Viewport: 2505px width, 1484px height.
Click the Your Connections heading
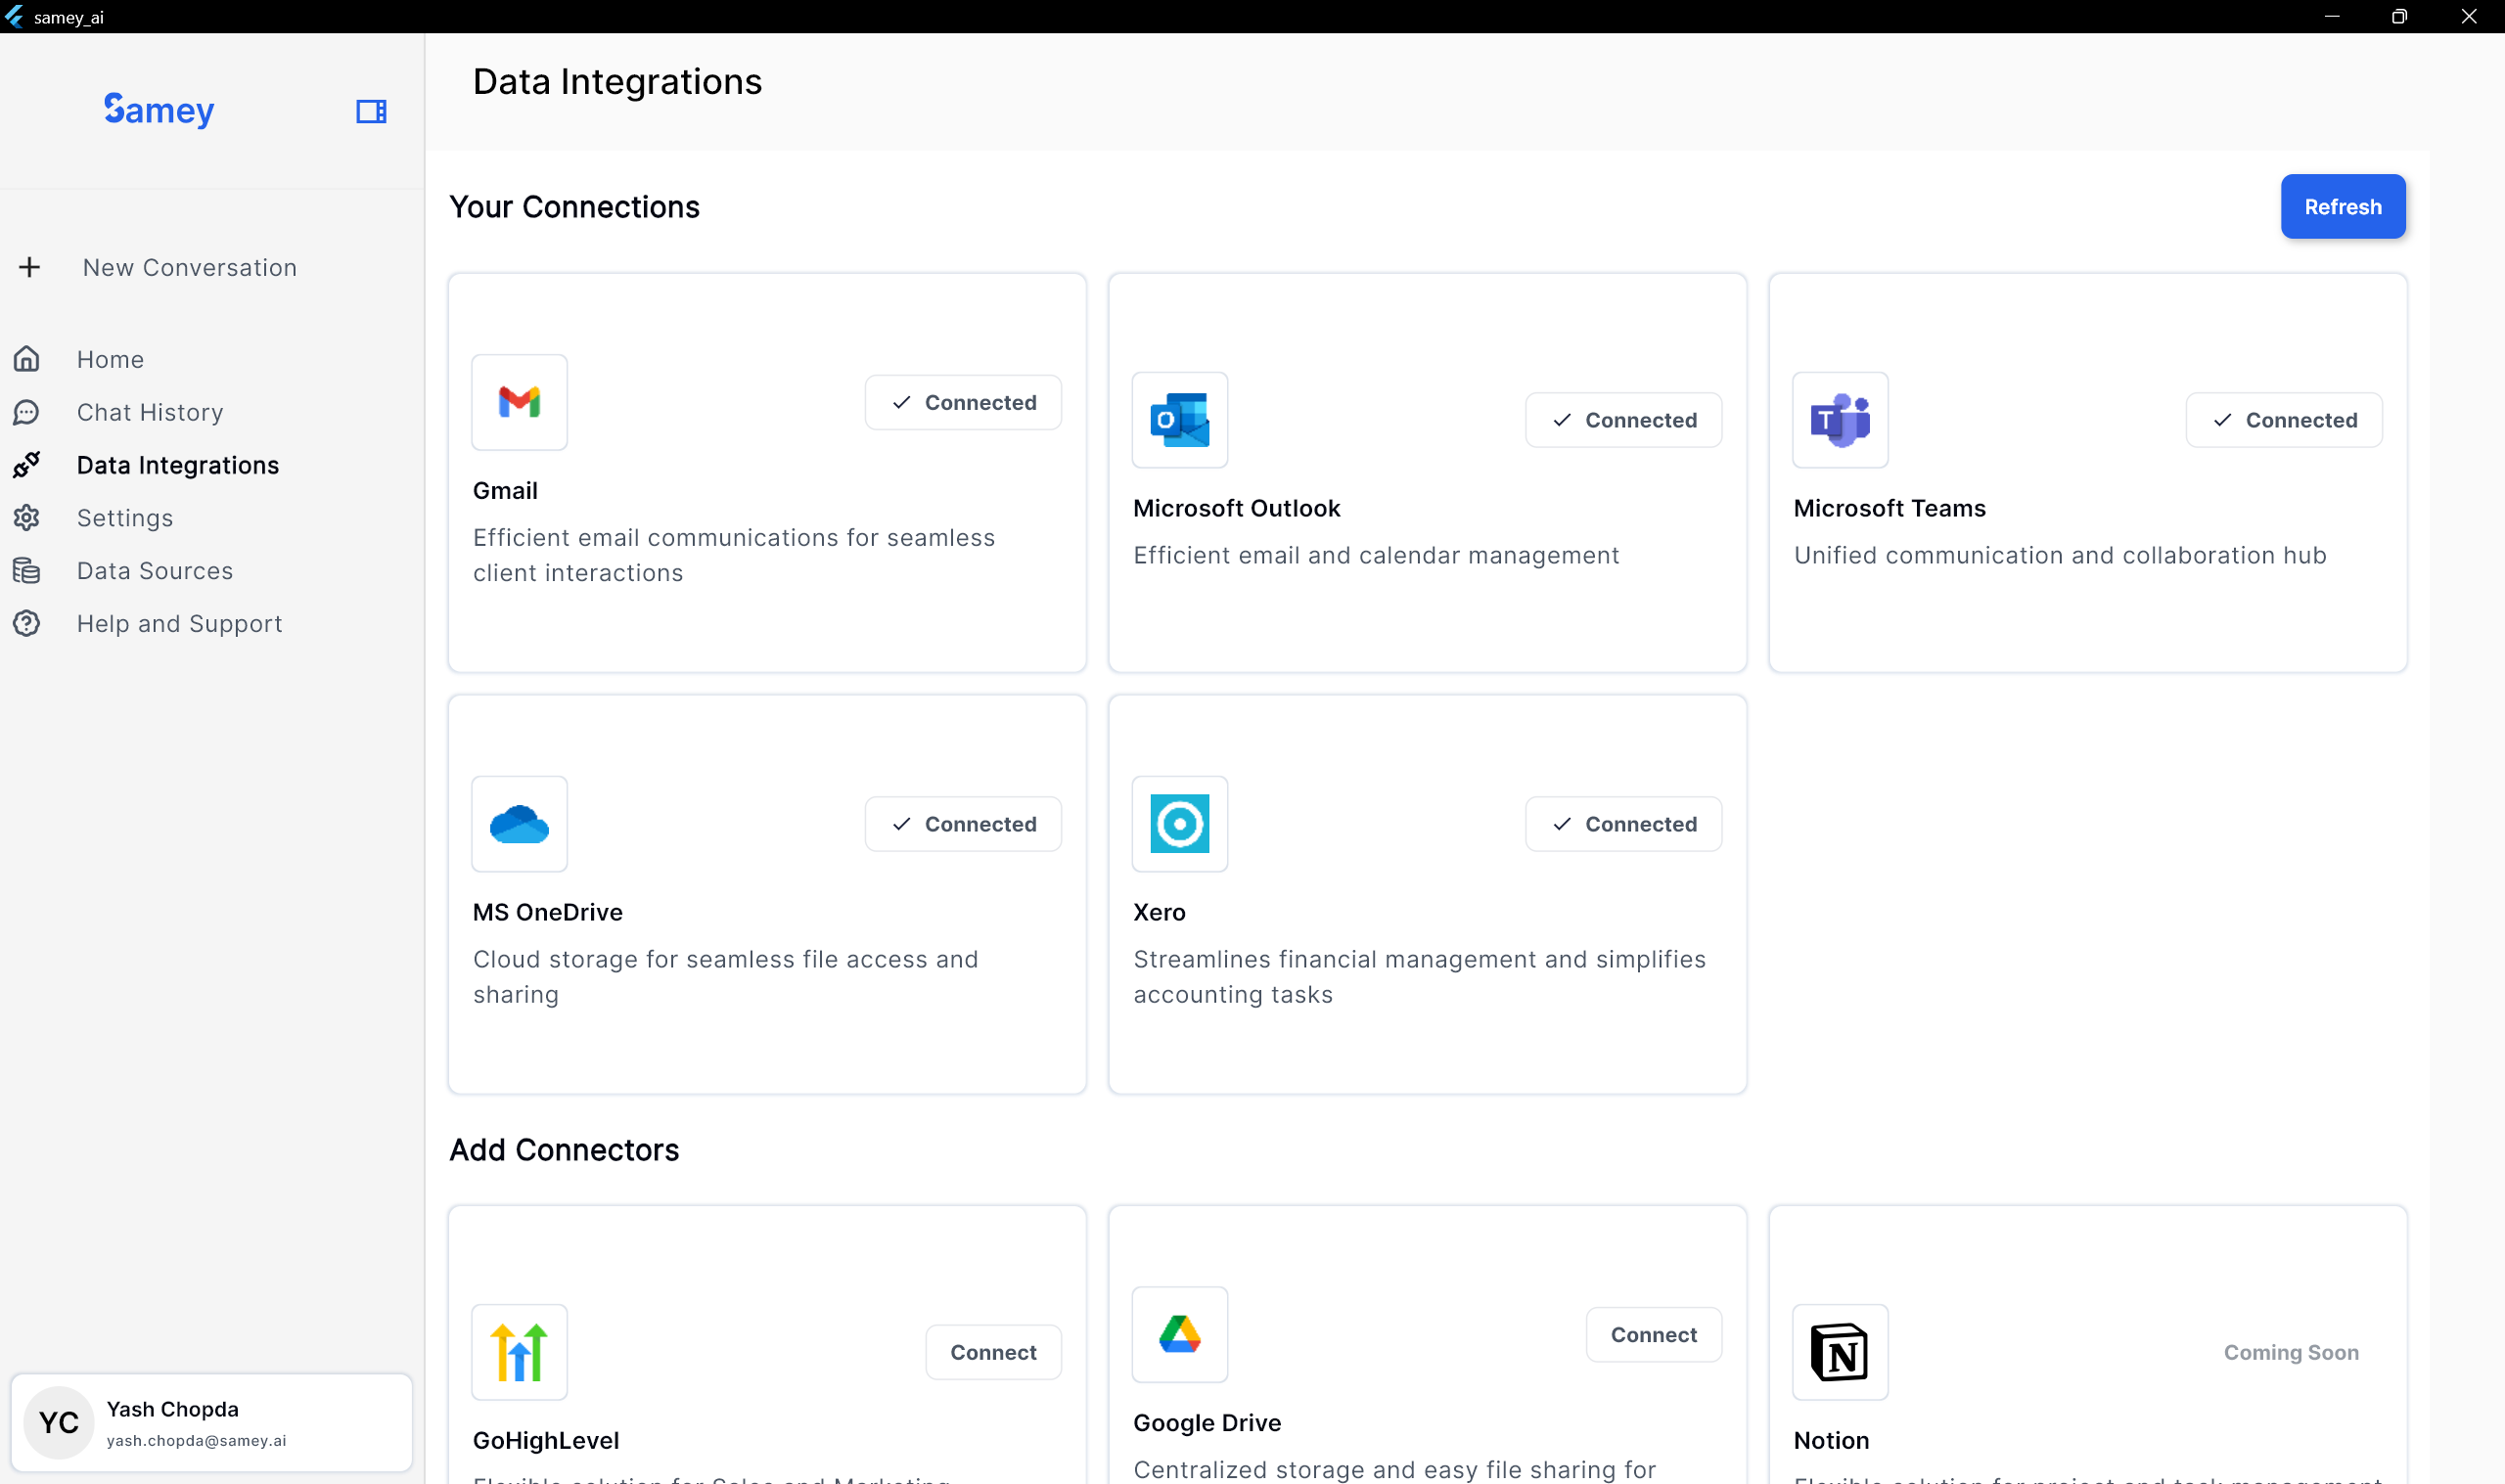click(574, 207)
